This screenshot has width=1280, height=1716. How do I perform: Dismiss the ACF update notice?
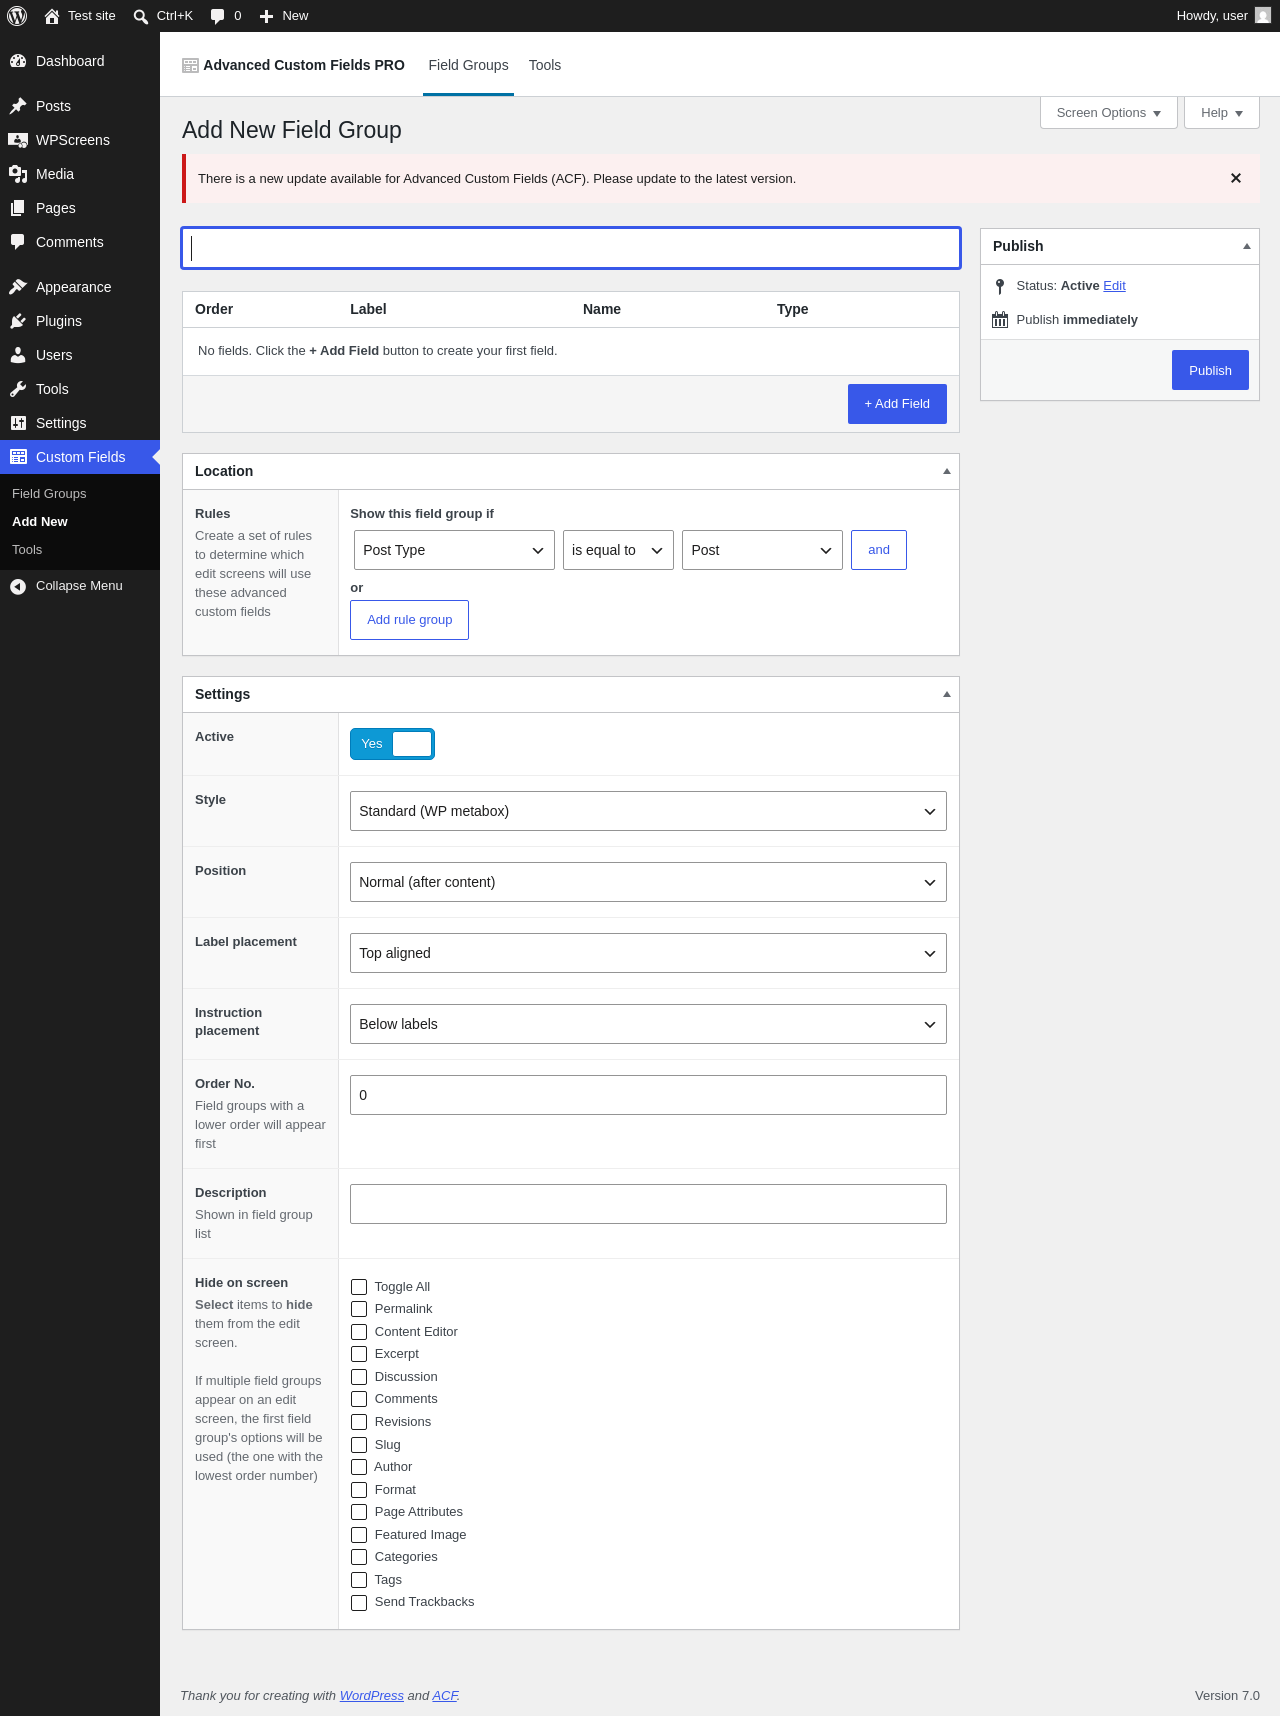coord(1236,178)
